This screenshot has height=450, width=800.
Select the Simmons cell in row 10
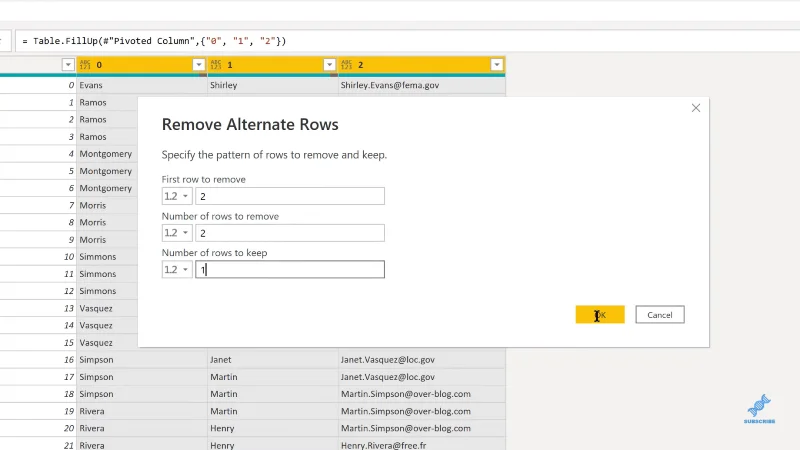tap(107, 257)
